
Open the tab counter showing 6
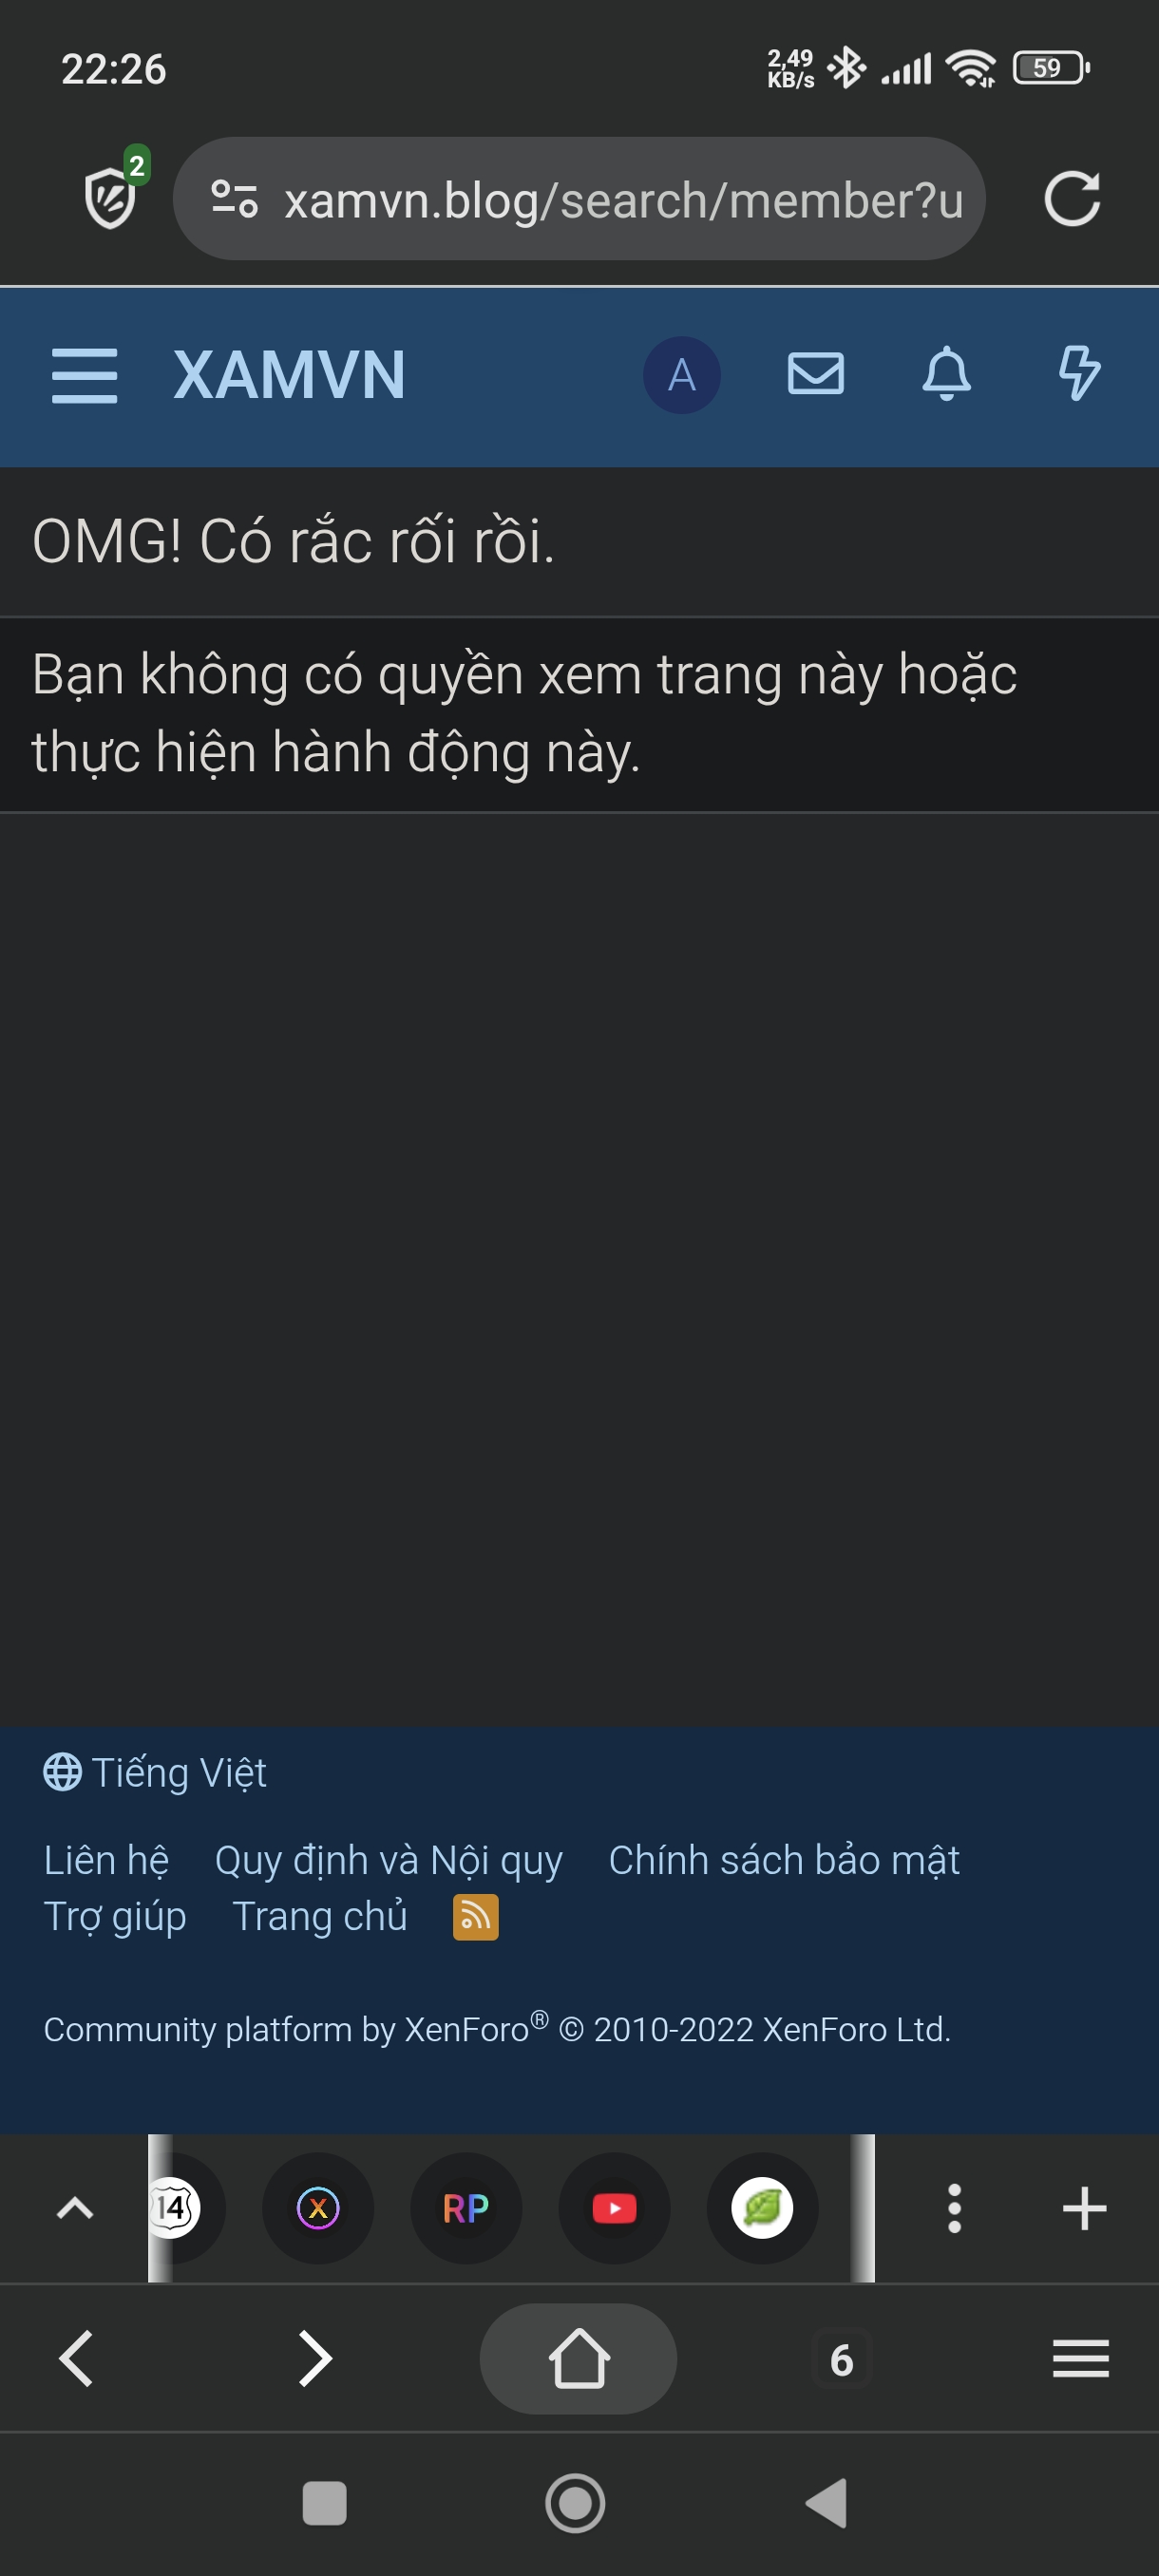[x=842, y=2359]
